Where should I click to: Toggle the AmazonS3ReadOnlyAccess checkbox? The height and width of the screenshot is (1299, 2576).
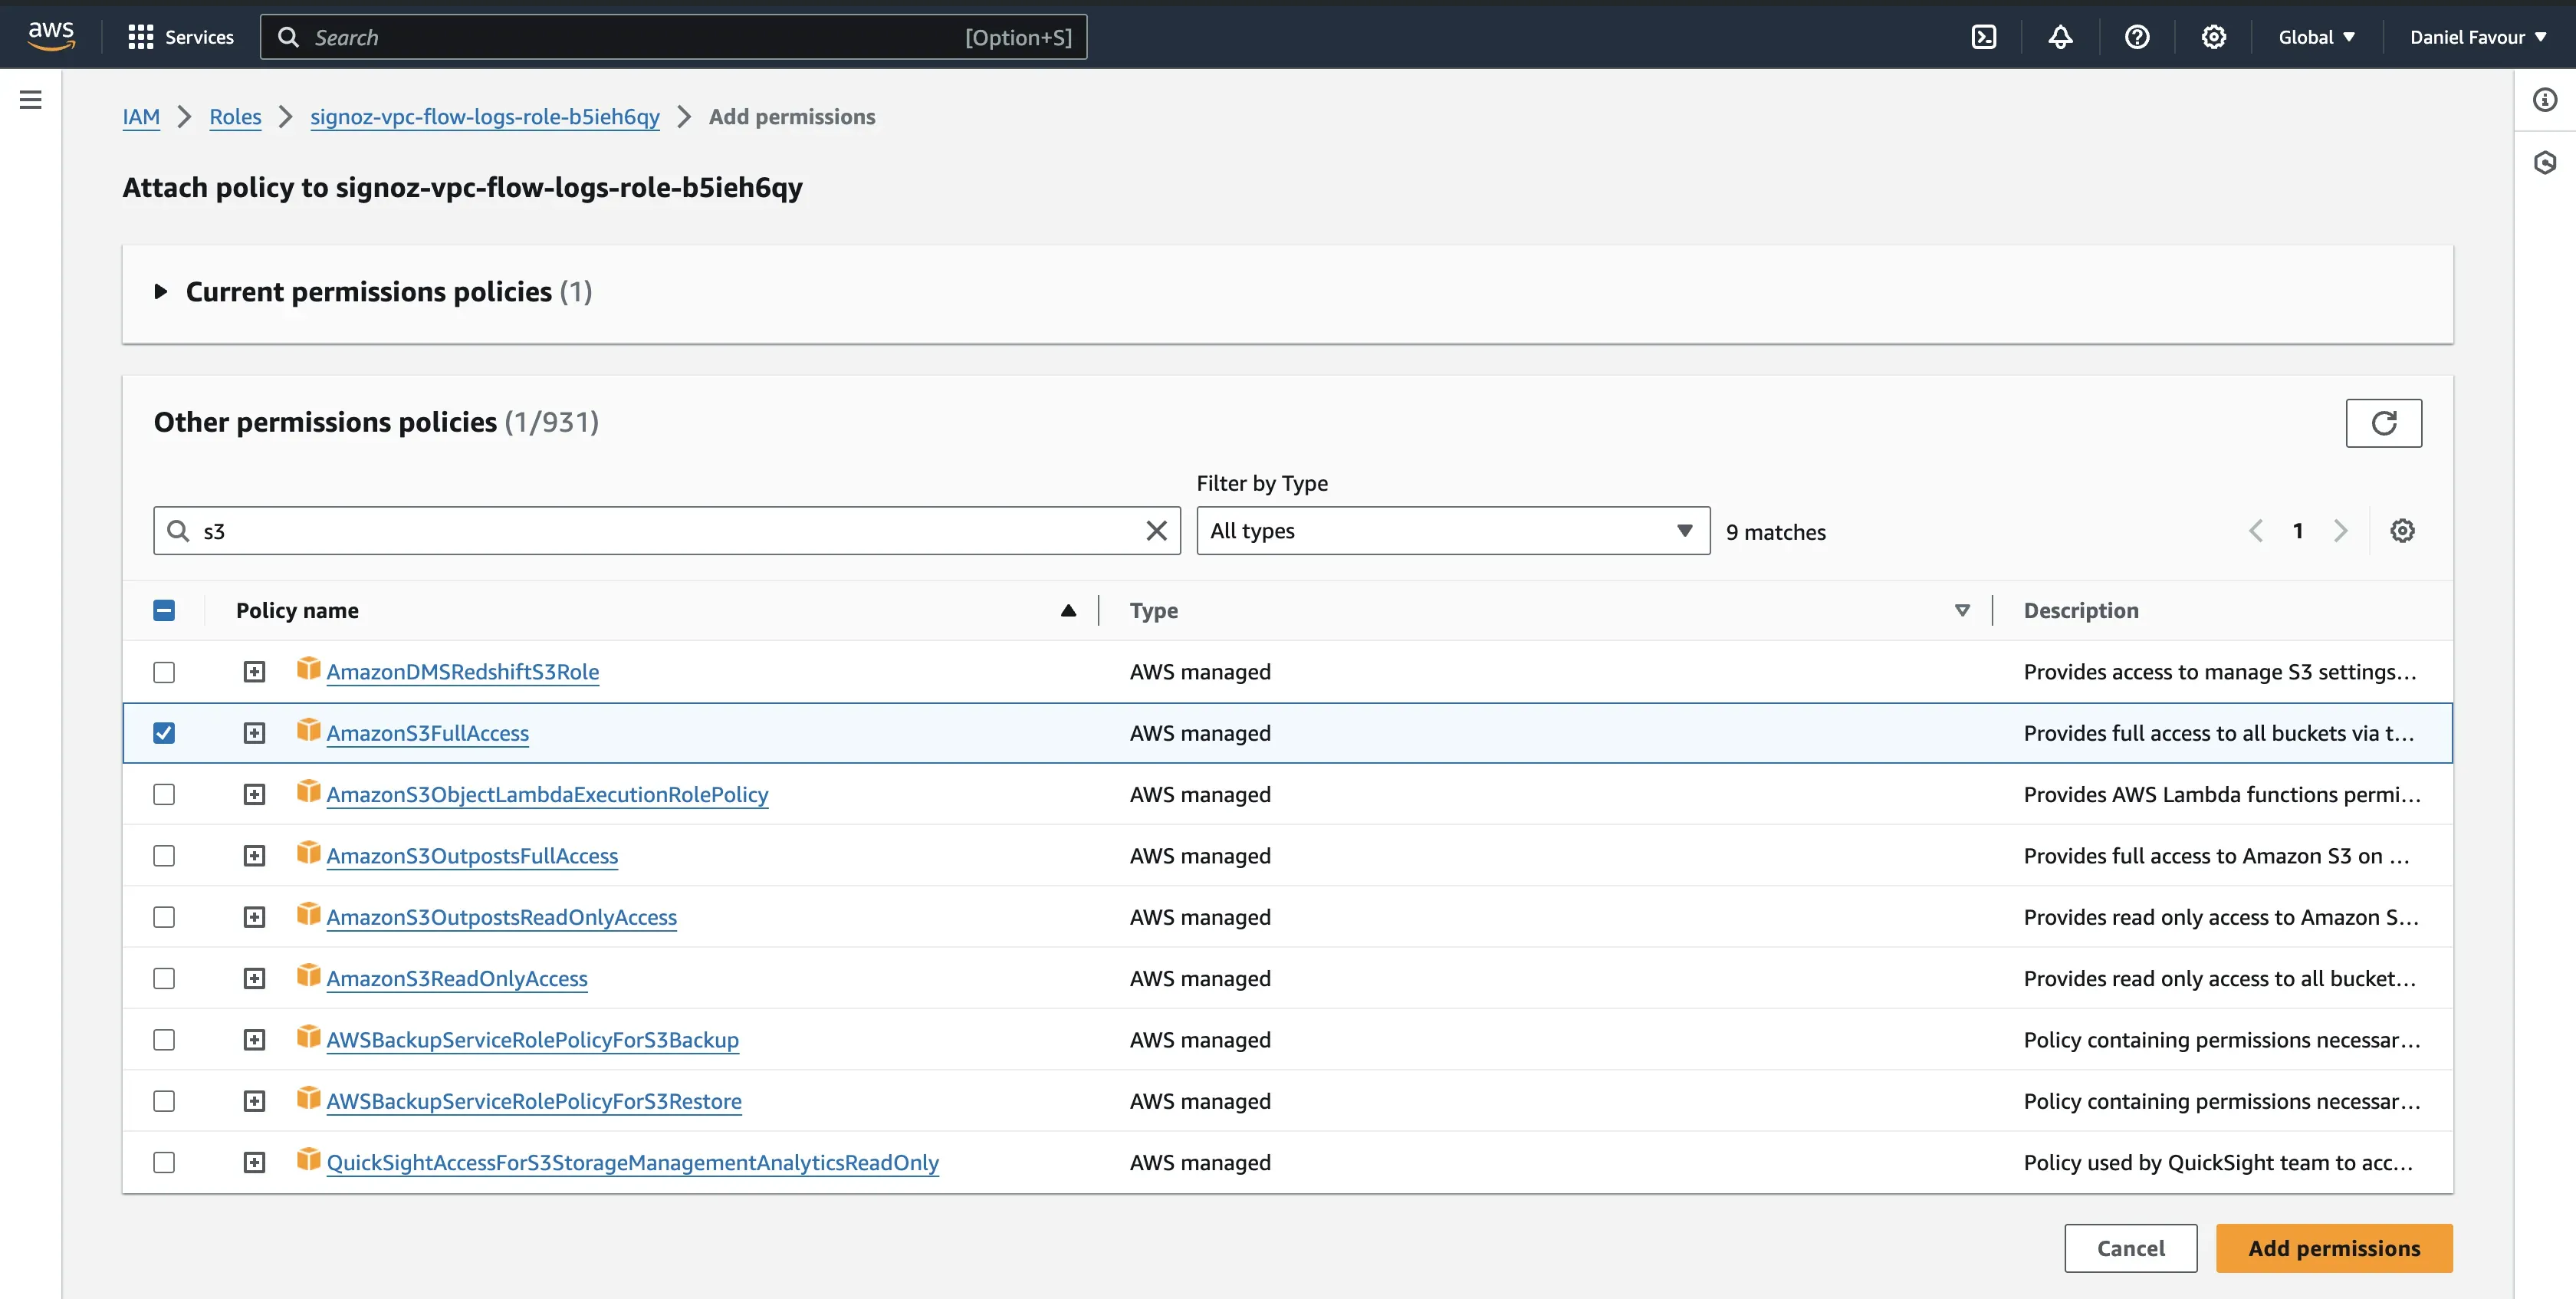tap(164, 978)
